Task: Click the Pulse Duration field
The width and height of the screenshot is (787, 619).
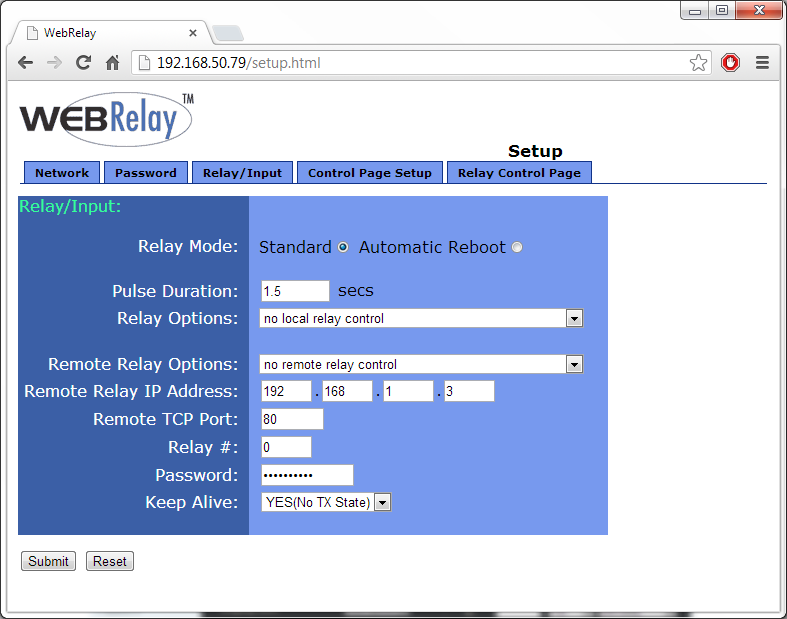Action: 295,291
